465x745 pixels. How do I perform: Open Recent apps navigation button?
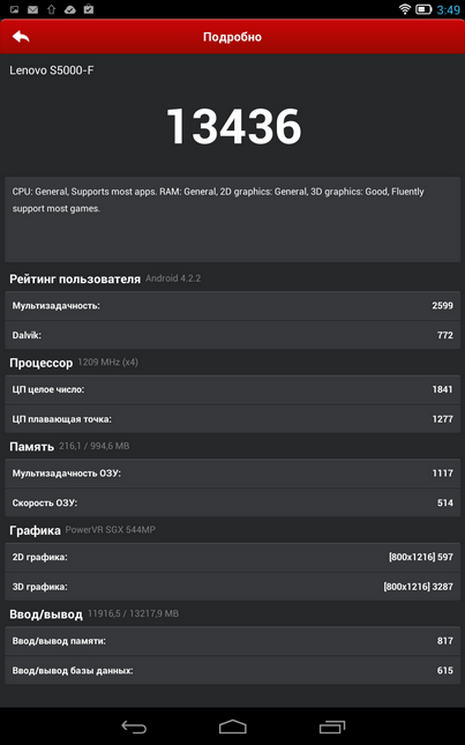(332, 726)
